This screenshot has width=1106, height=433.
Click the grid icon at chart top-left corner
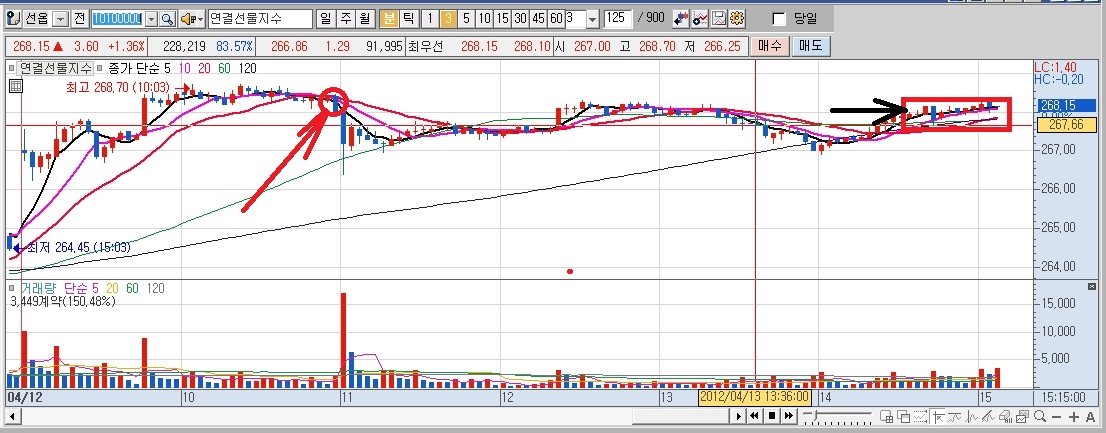coord(15,87)
